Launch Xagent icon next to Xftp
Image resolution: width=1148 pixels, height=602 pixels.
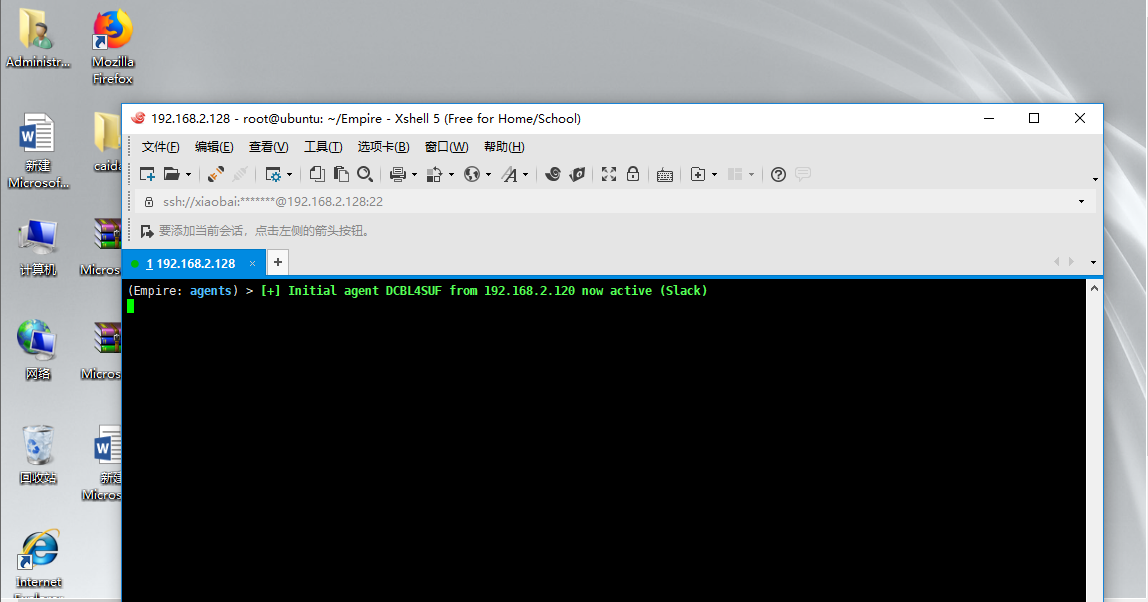tap(577, 174)
